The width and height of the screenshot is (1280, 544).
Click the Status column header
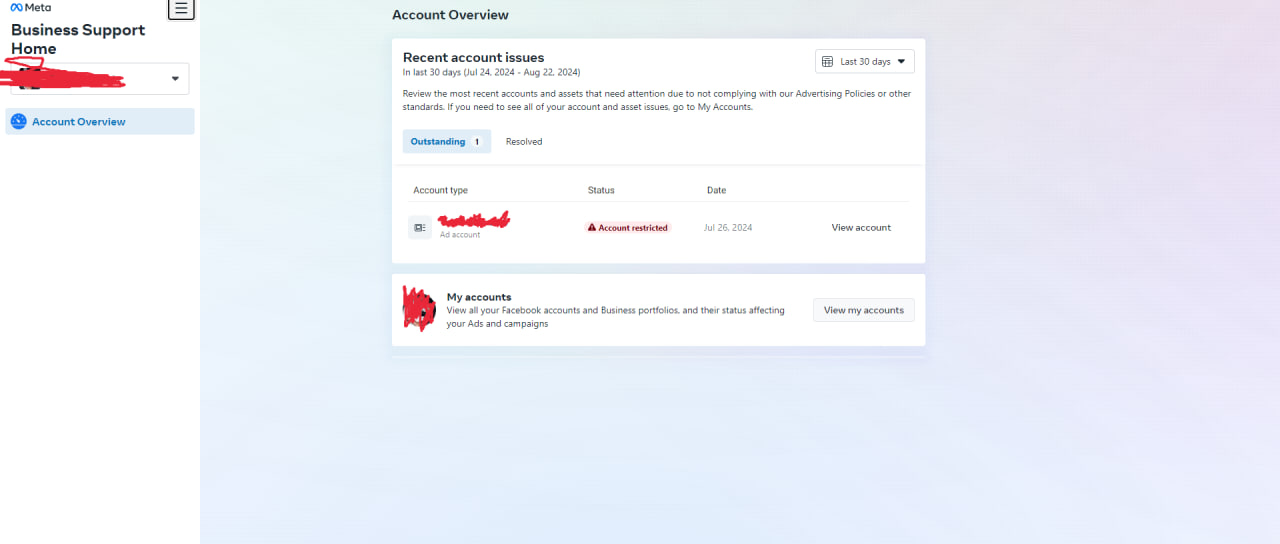pyautogui.click(x=601, y=190)
